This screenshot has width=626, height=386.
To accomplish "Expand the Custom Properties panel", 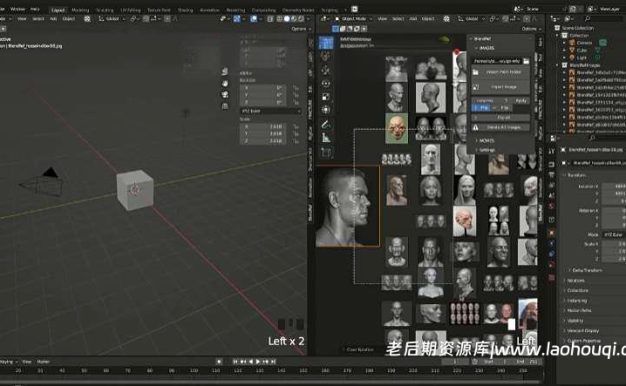I will (x=584, y=340).
